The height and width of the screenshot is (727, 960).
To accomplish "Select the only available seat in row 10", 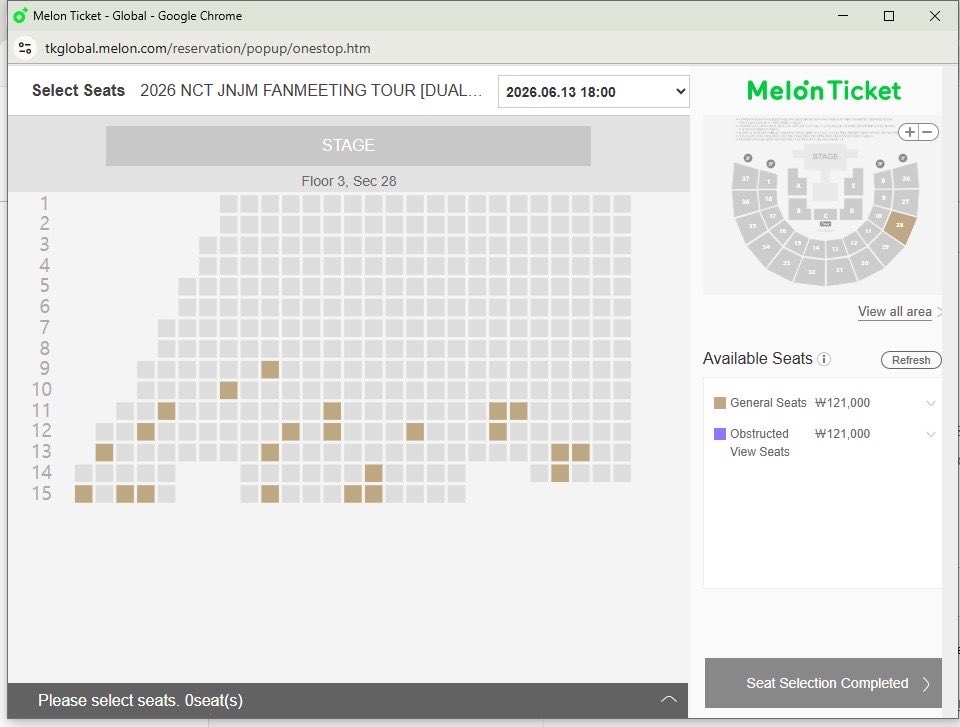I will pos(228,390).
